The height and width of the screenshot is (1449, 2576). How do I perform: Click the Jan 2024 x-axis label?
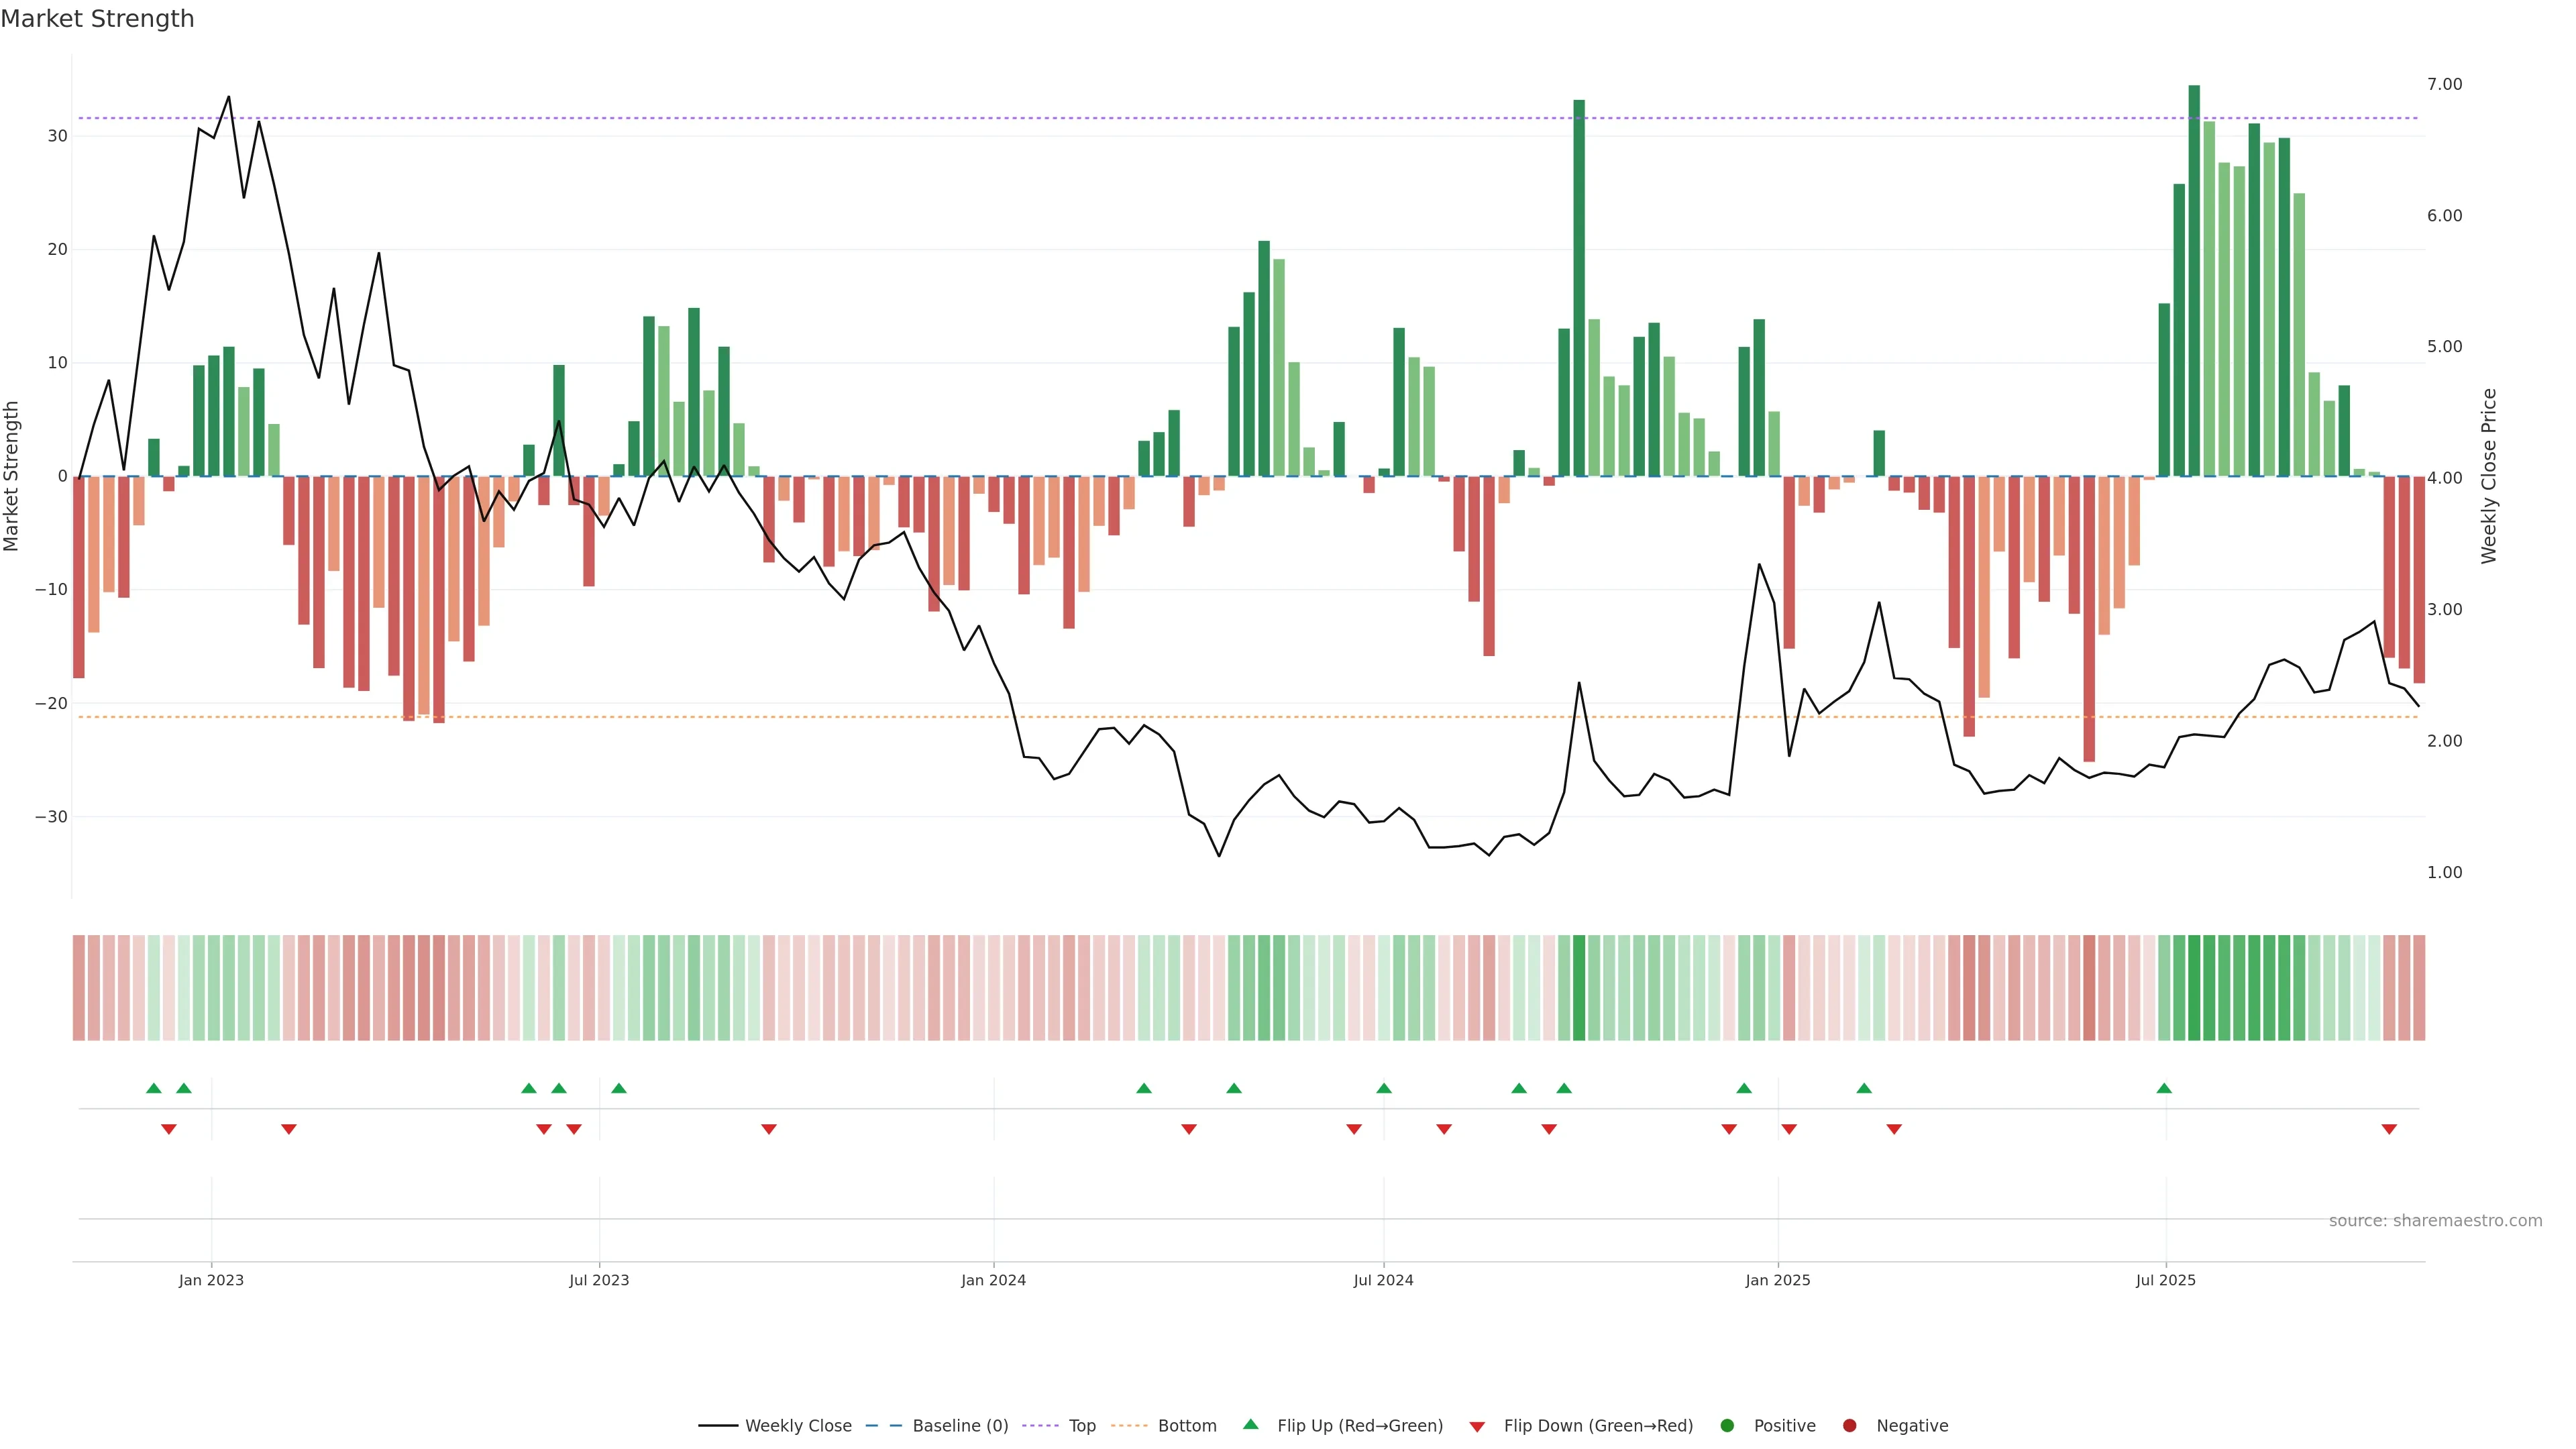[x=993, y=1280]
